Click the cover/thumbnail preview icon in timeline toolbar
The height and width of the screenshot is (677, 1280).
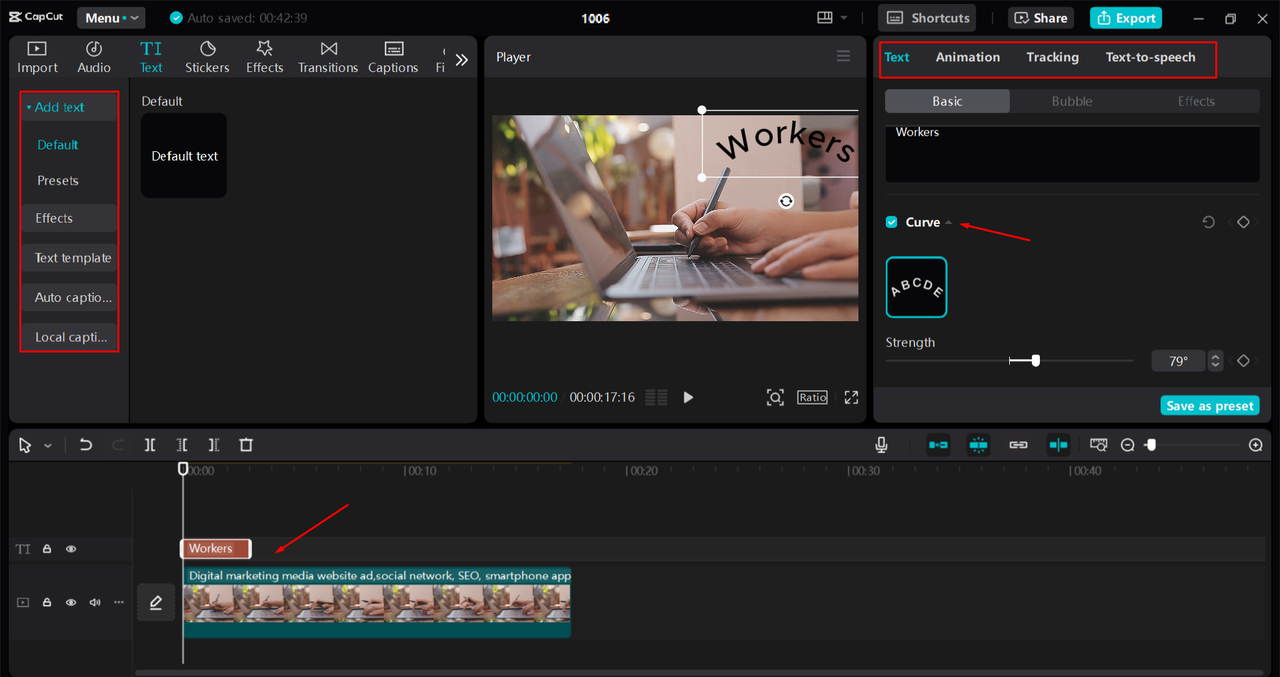(1099, 445)
